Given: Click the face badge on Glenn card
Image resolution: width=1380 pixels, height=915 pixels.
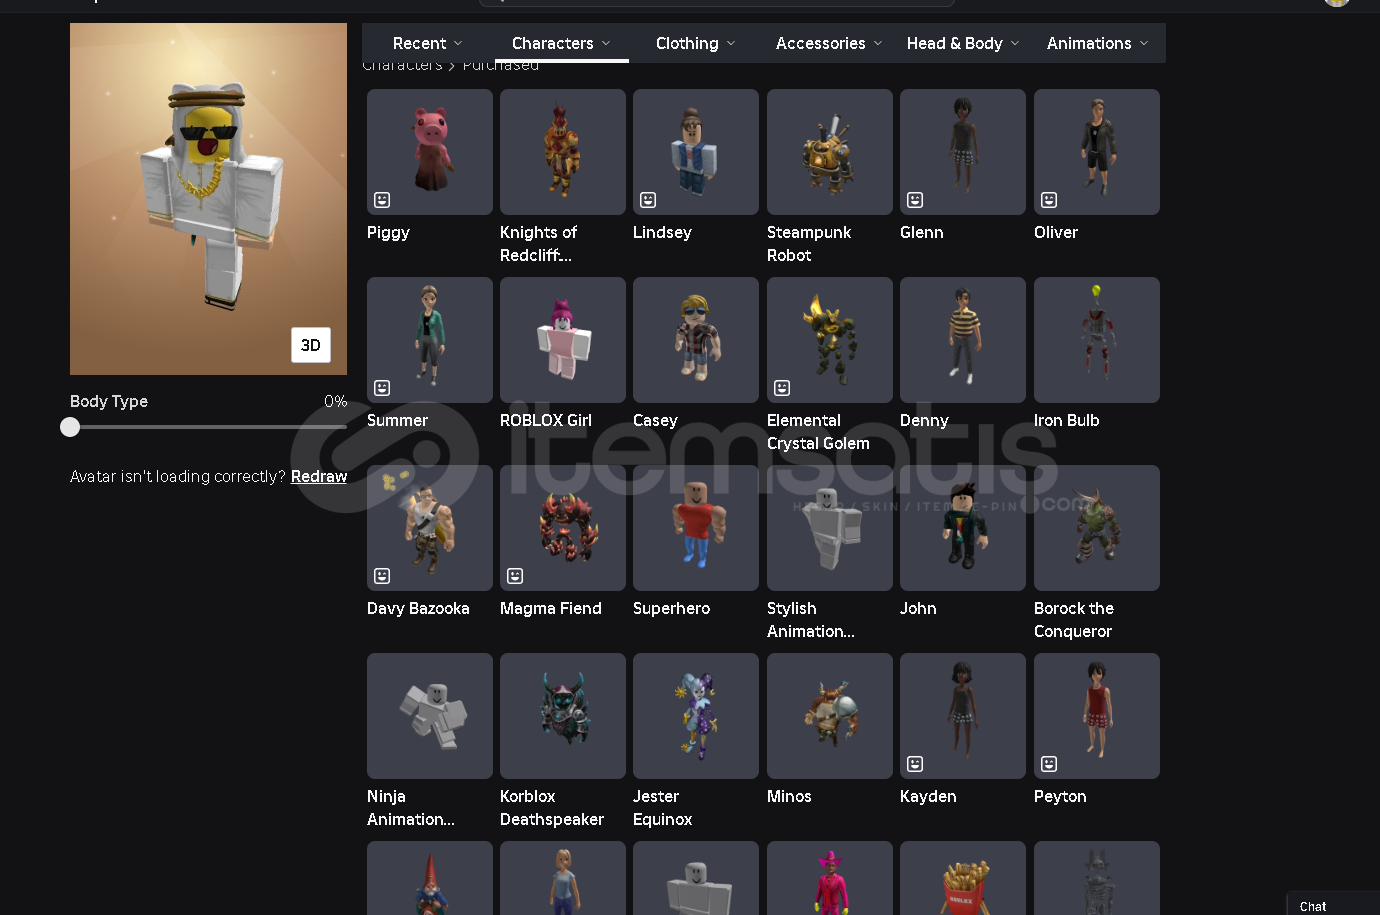Looking at the screenshot, I should (915, 200).
